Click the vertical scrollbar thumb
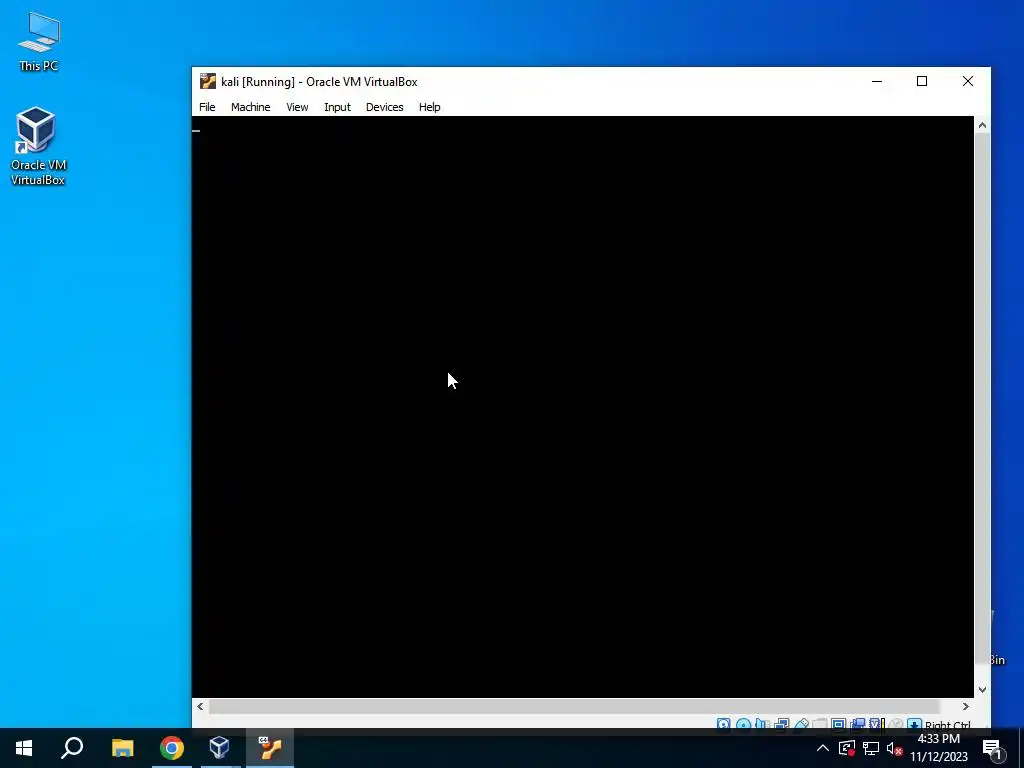1024x768 pixels. pyautogui.click(x=982, y=398)
